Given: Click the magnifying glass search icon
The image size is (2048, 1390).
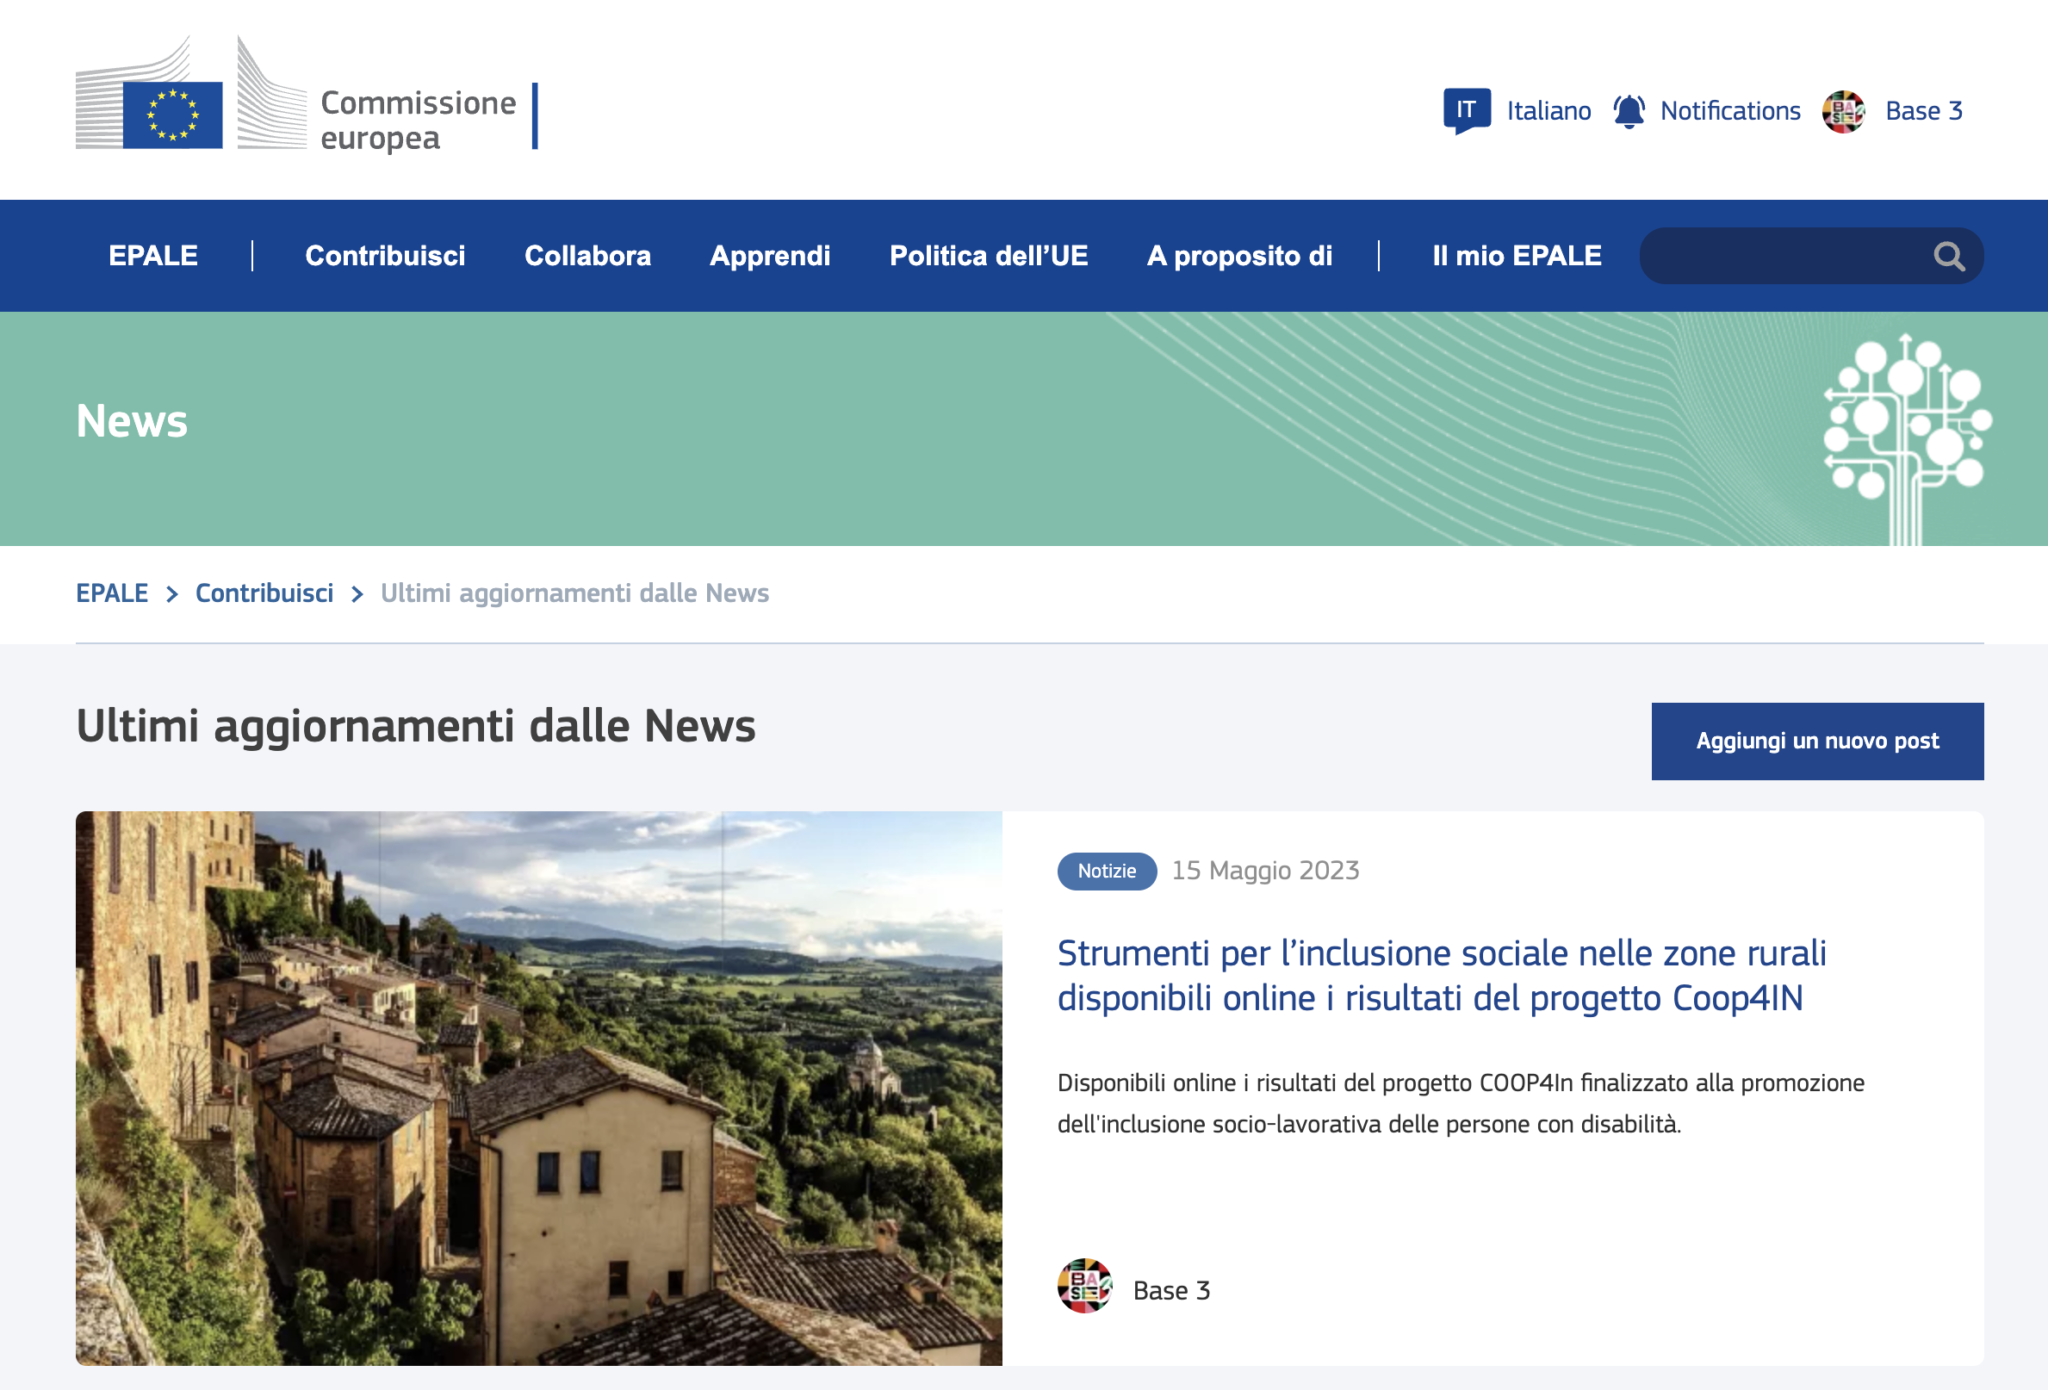Looking at the screenshot, I should (1948, 257).
